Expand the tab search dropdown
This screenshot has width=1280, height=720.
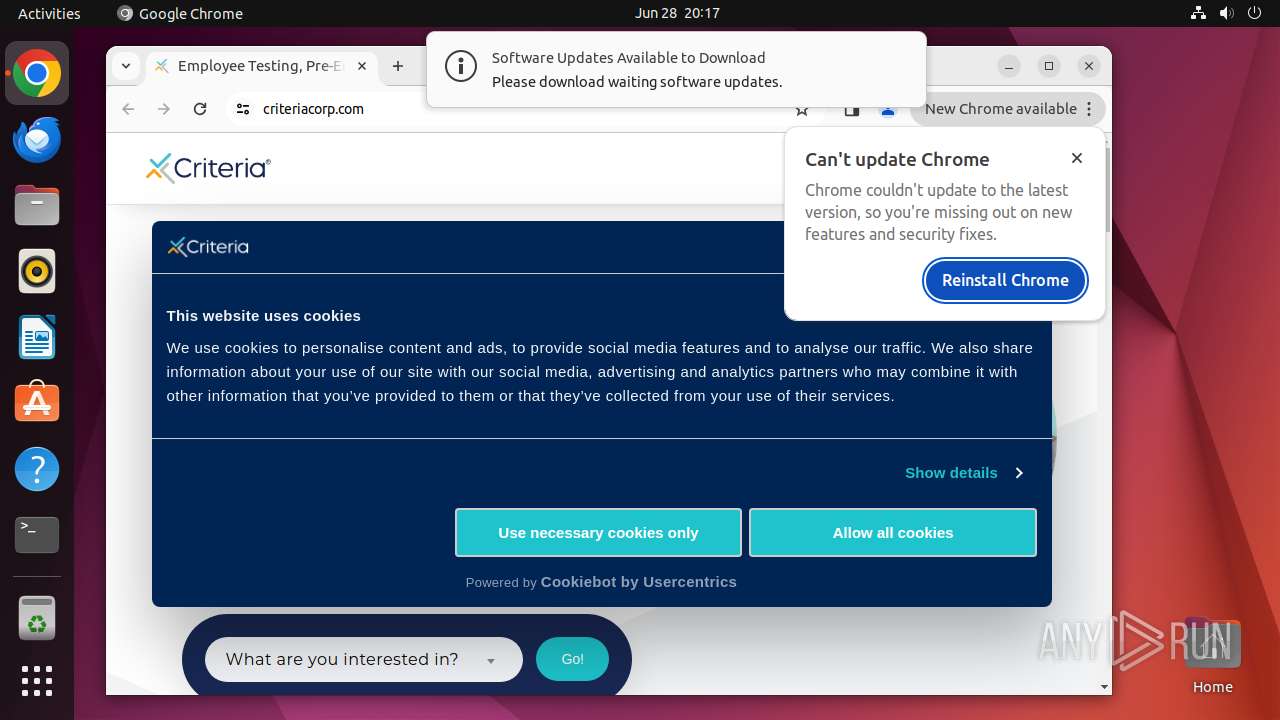pos(126,66)
